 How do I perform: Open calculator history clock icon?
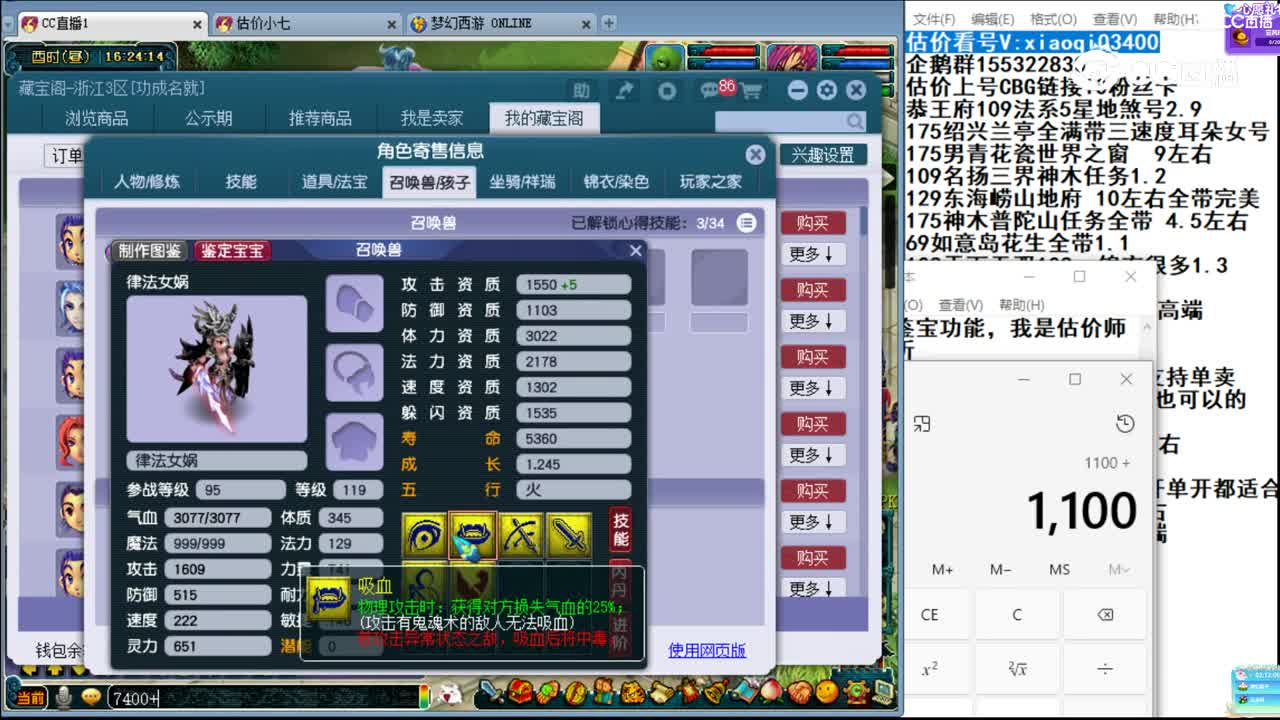(1125, 424)
